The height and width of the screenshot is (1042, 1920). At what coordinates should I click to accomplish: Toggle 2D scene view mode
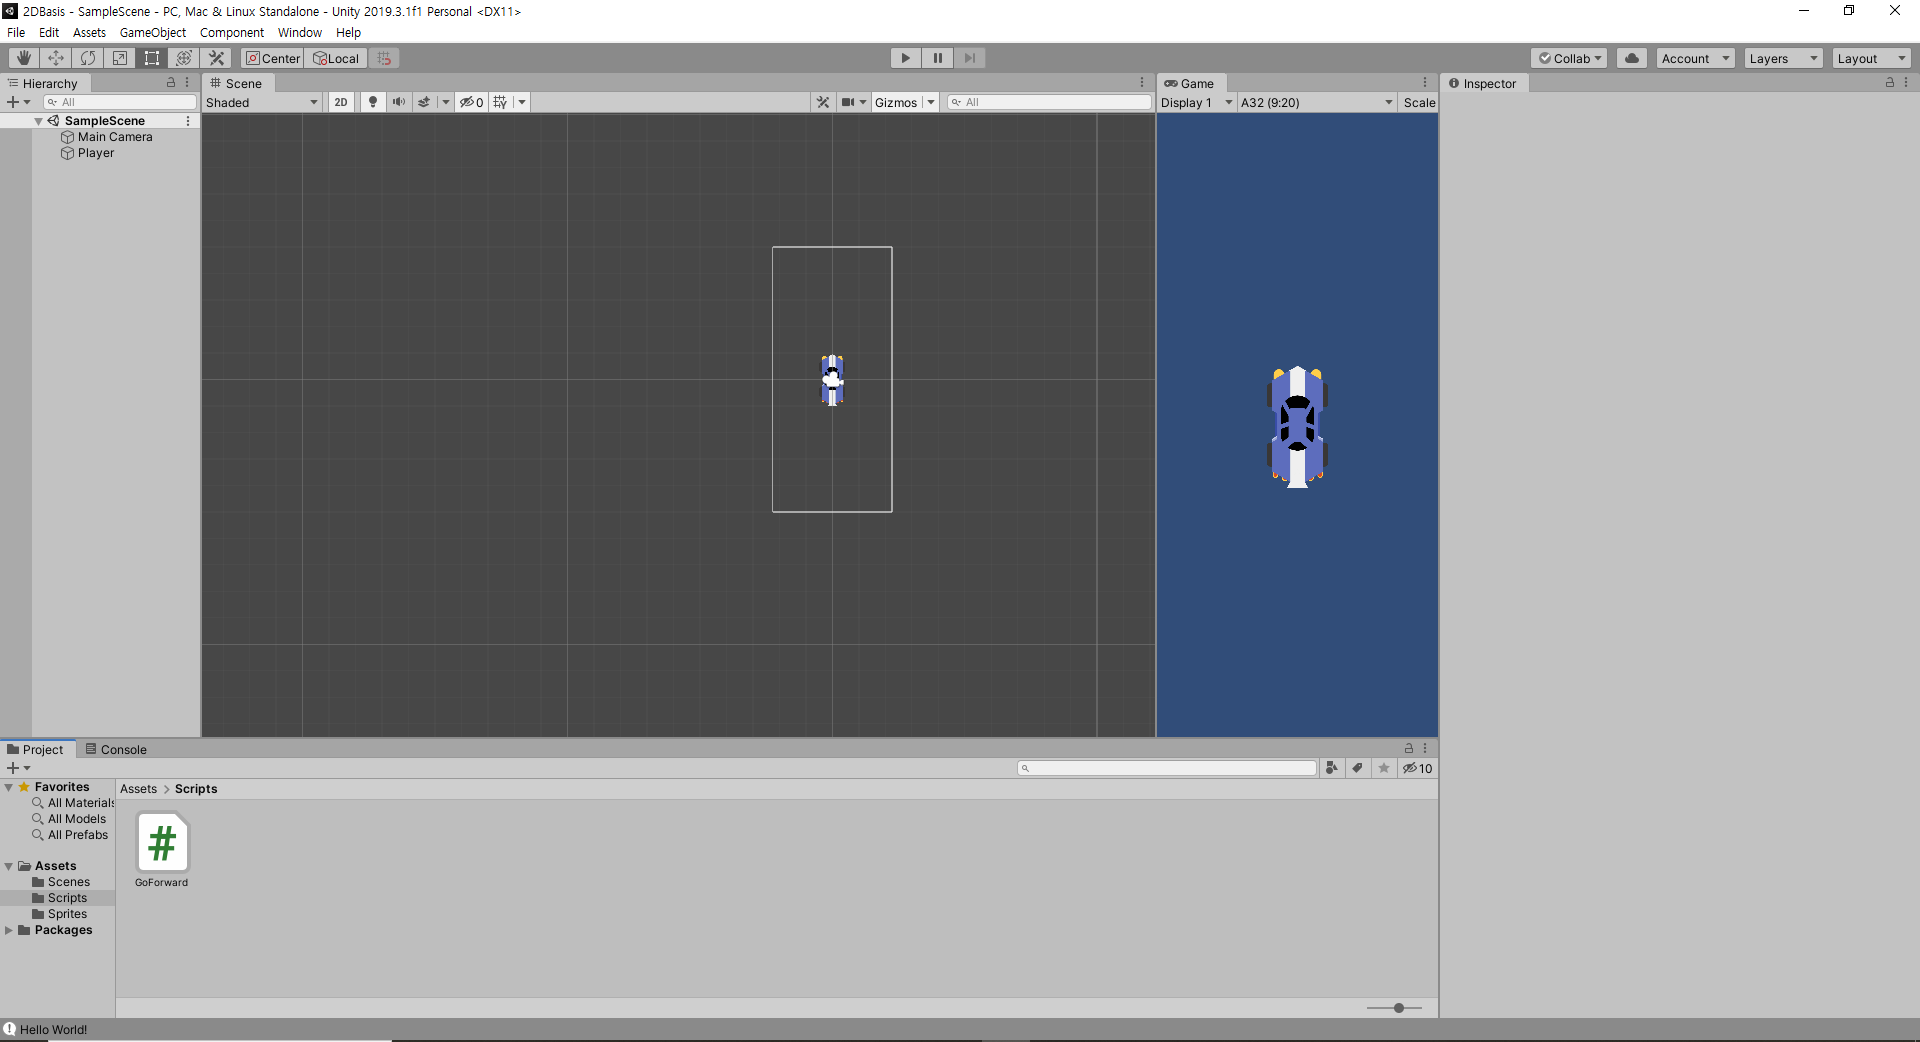[341, 102]
